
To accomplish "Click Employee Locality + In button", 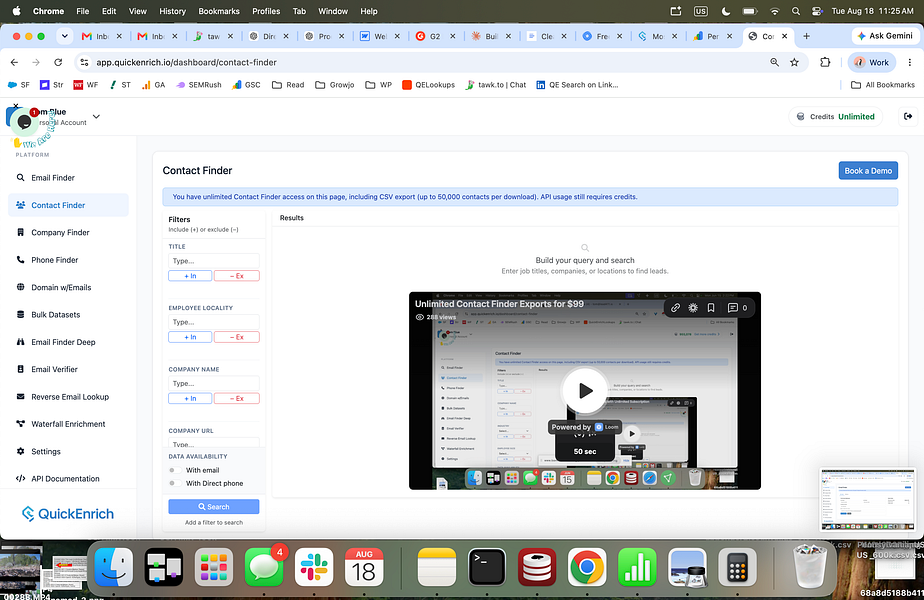I will (x=190, y=337).
